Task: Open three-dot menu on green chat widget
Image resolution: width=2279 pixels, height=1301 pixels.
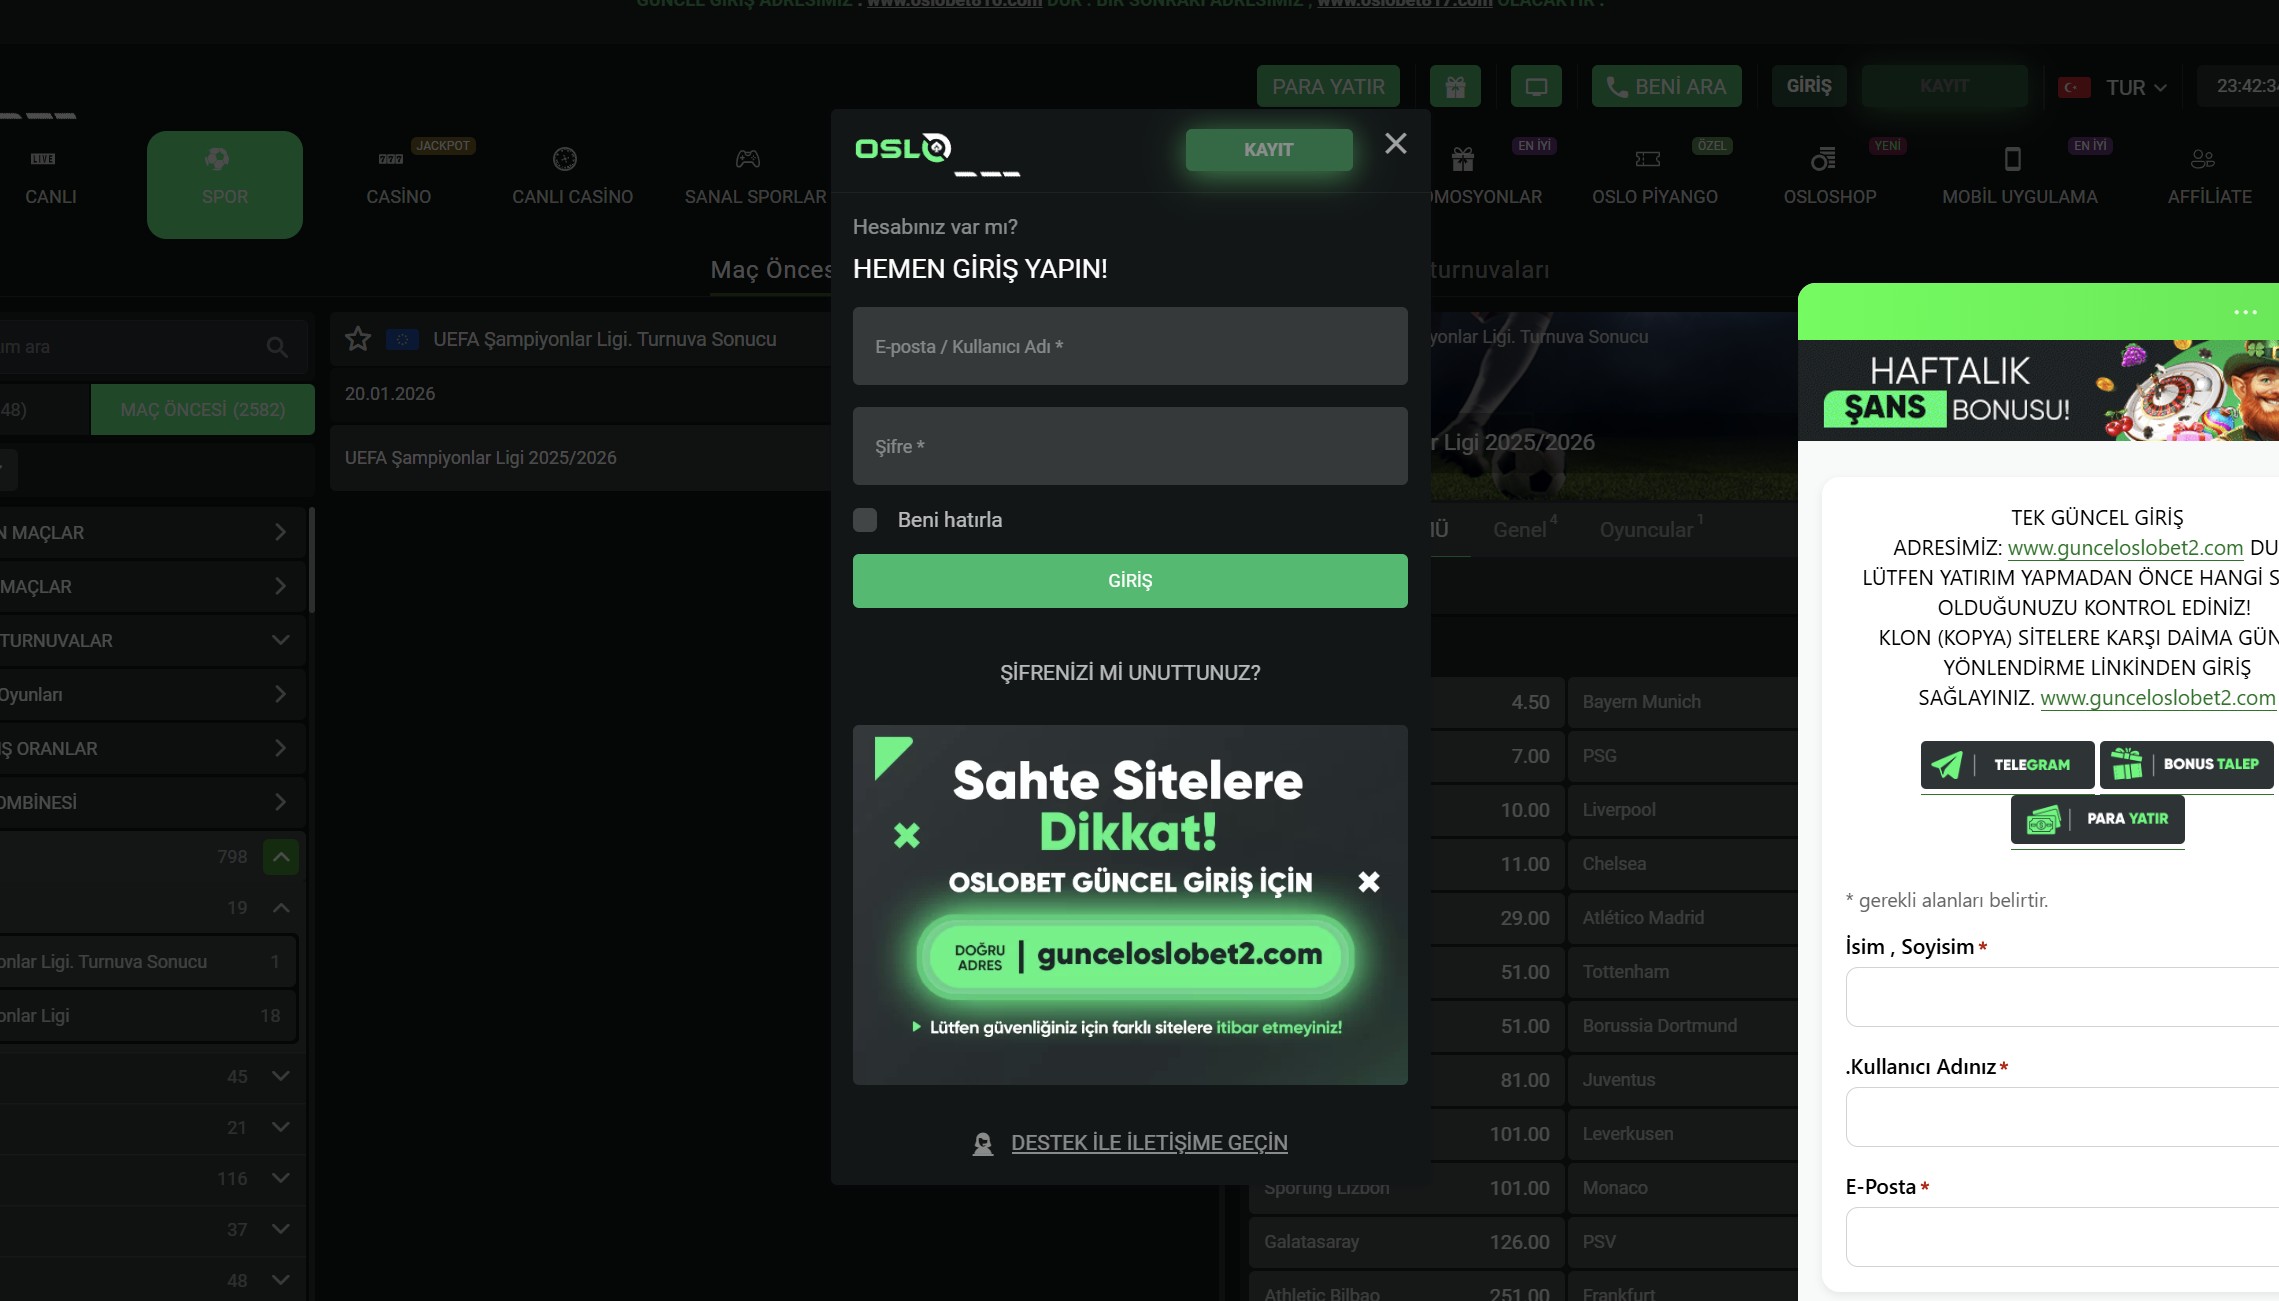Action: tap(2245, 312)
